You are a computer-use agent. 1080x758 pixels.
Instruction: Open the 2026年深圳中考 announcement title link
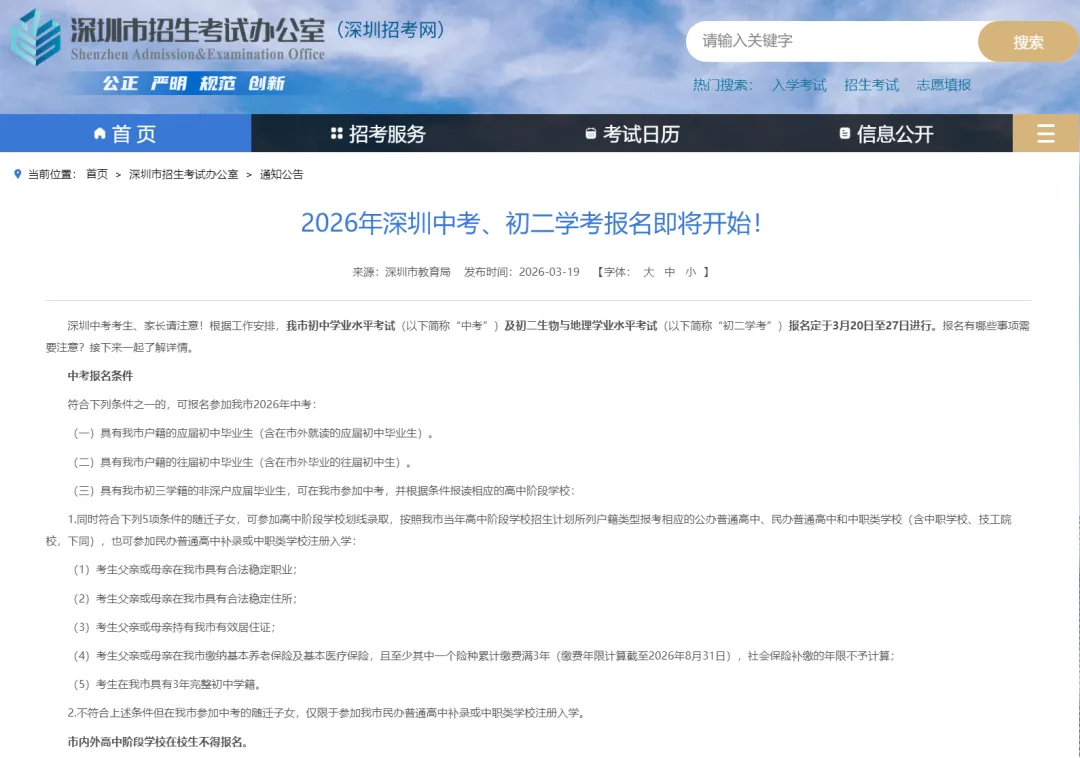pos(540,225)
